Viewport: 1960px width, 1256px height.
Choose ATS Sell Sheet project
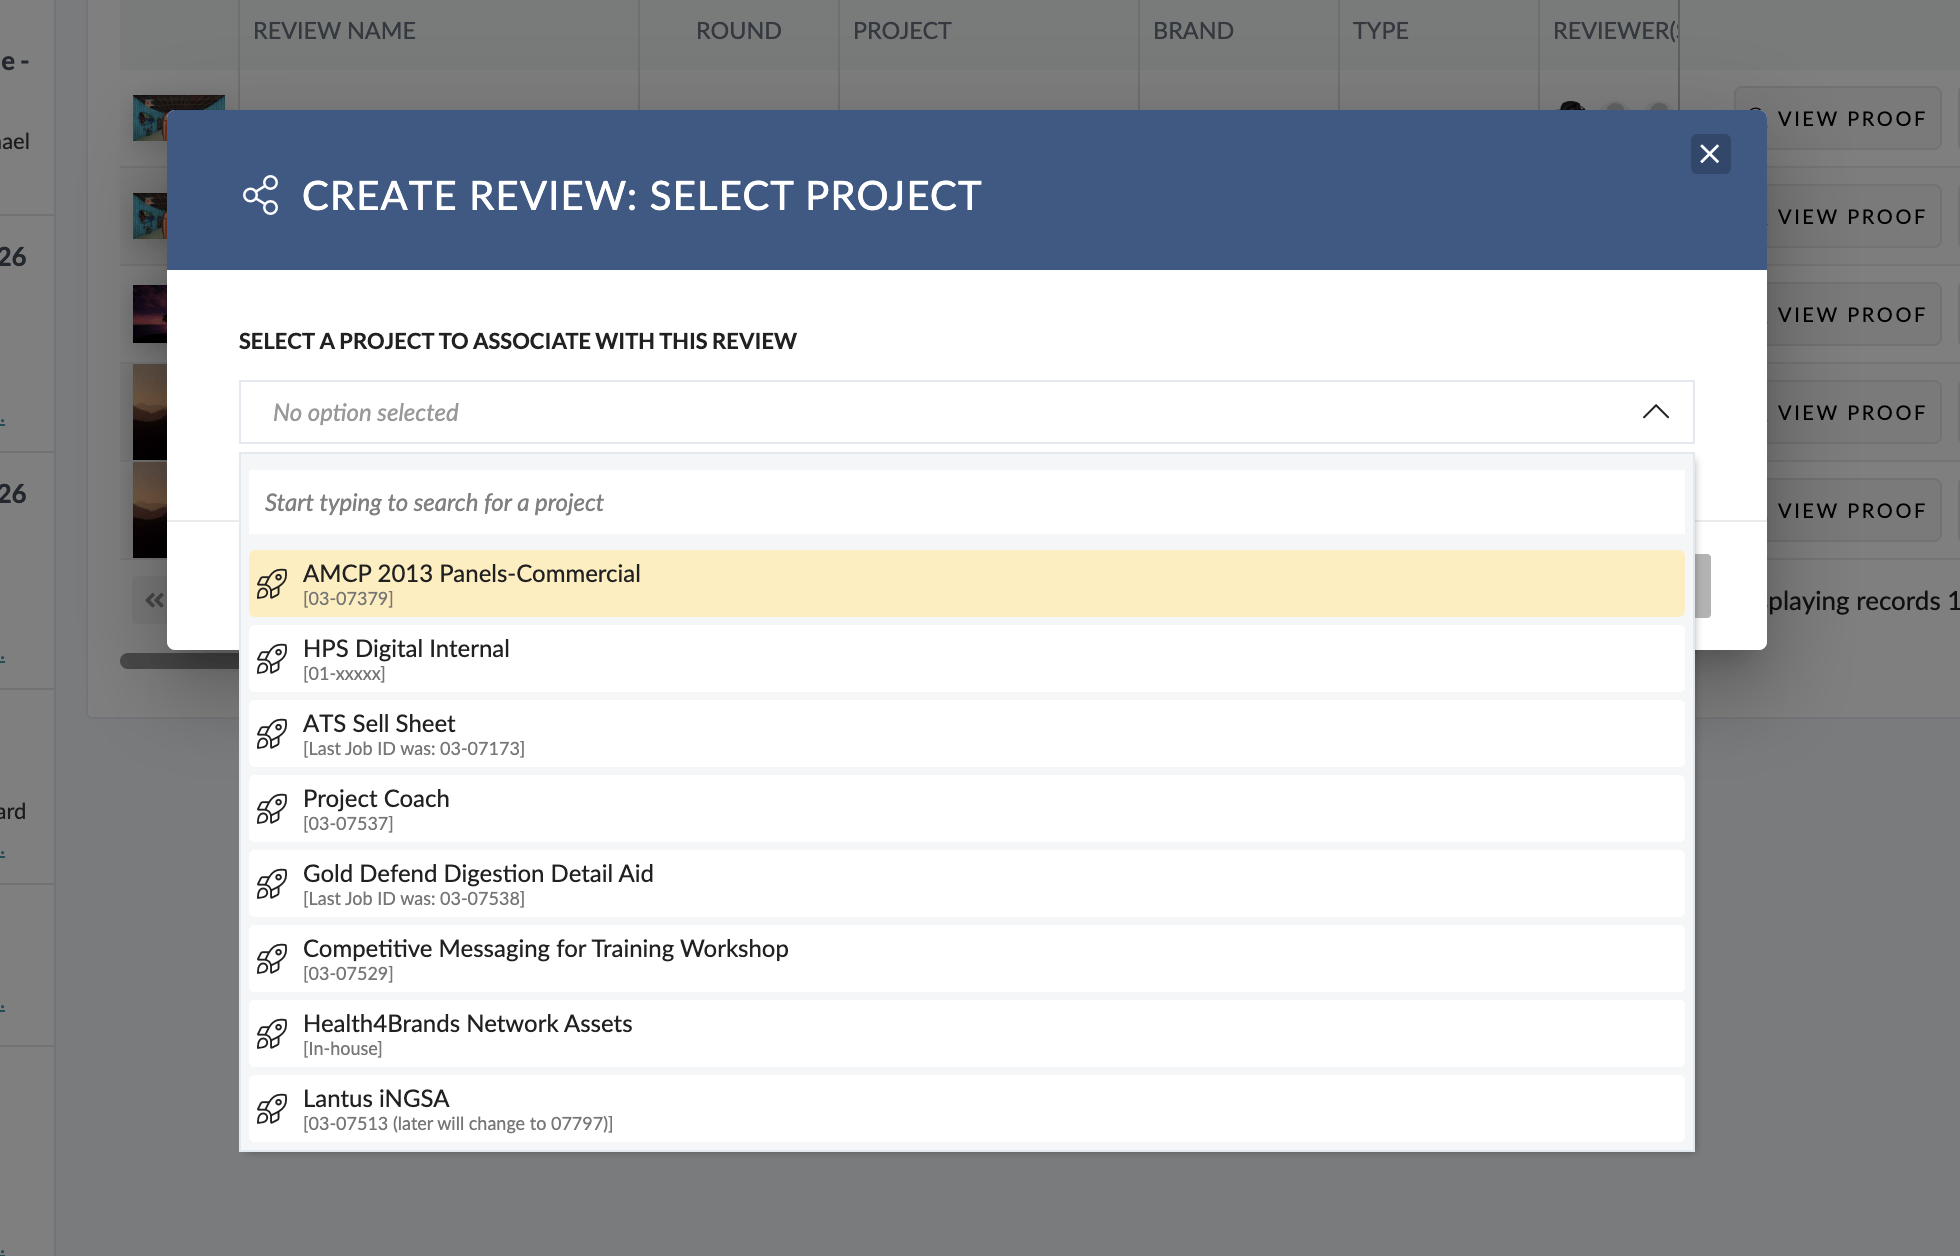coord(966,733)
